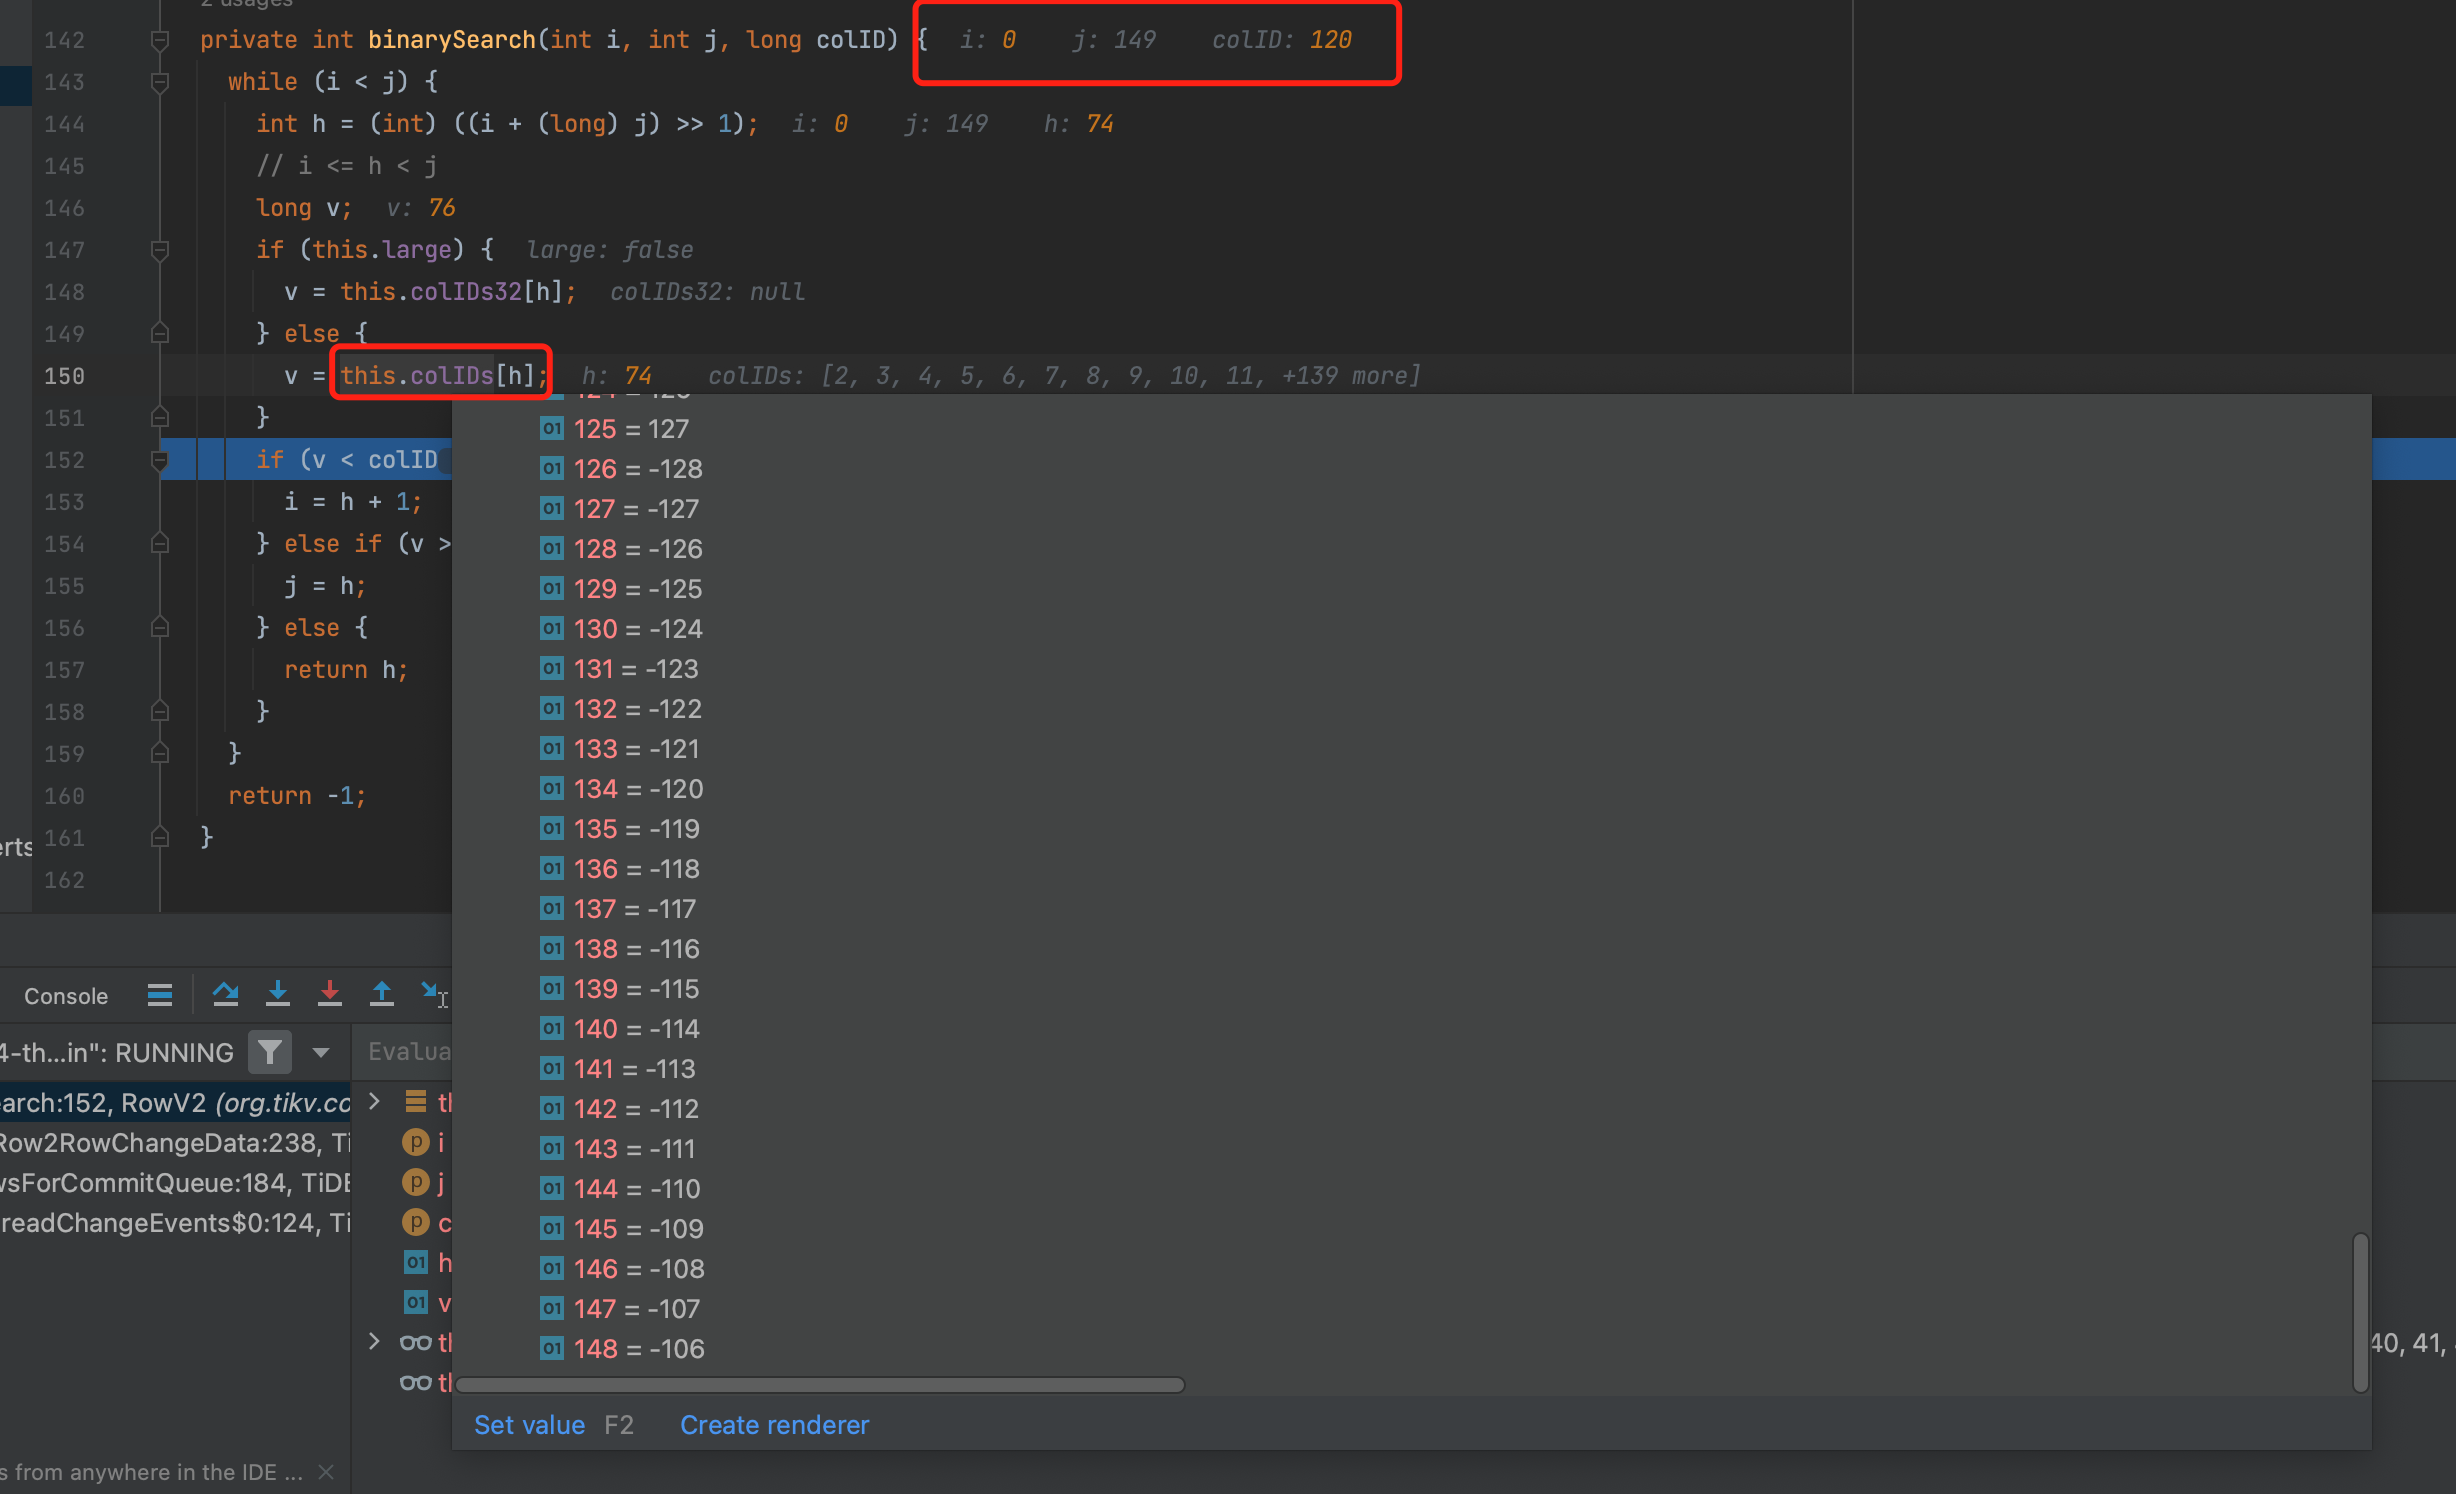Click the Run to Cursor icon
The image size is (2456, 1494).
(x=431, y=995)
